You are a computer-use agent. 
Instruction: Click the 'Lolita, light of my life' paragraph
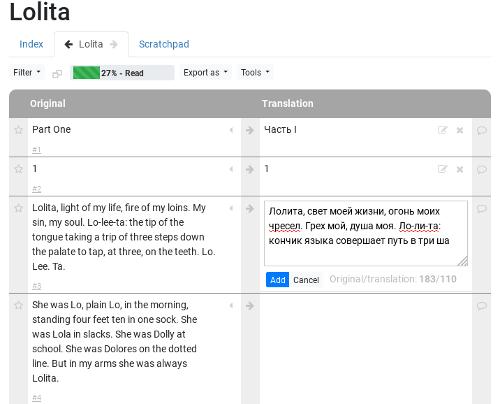click(x=123, y=237)
